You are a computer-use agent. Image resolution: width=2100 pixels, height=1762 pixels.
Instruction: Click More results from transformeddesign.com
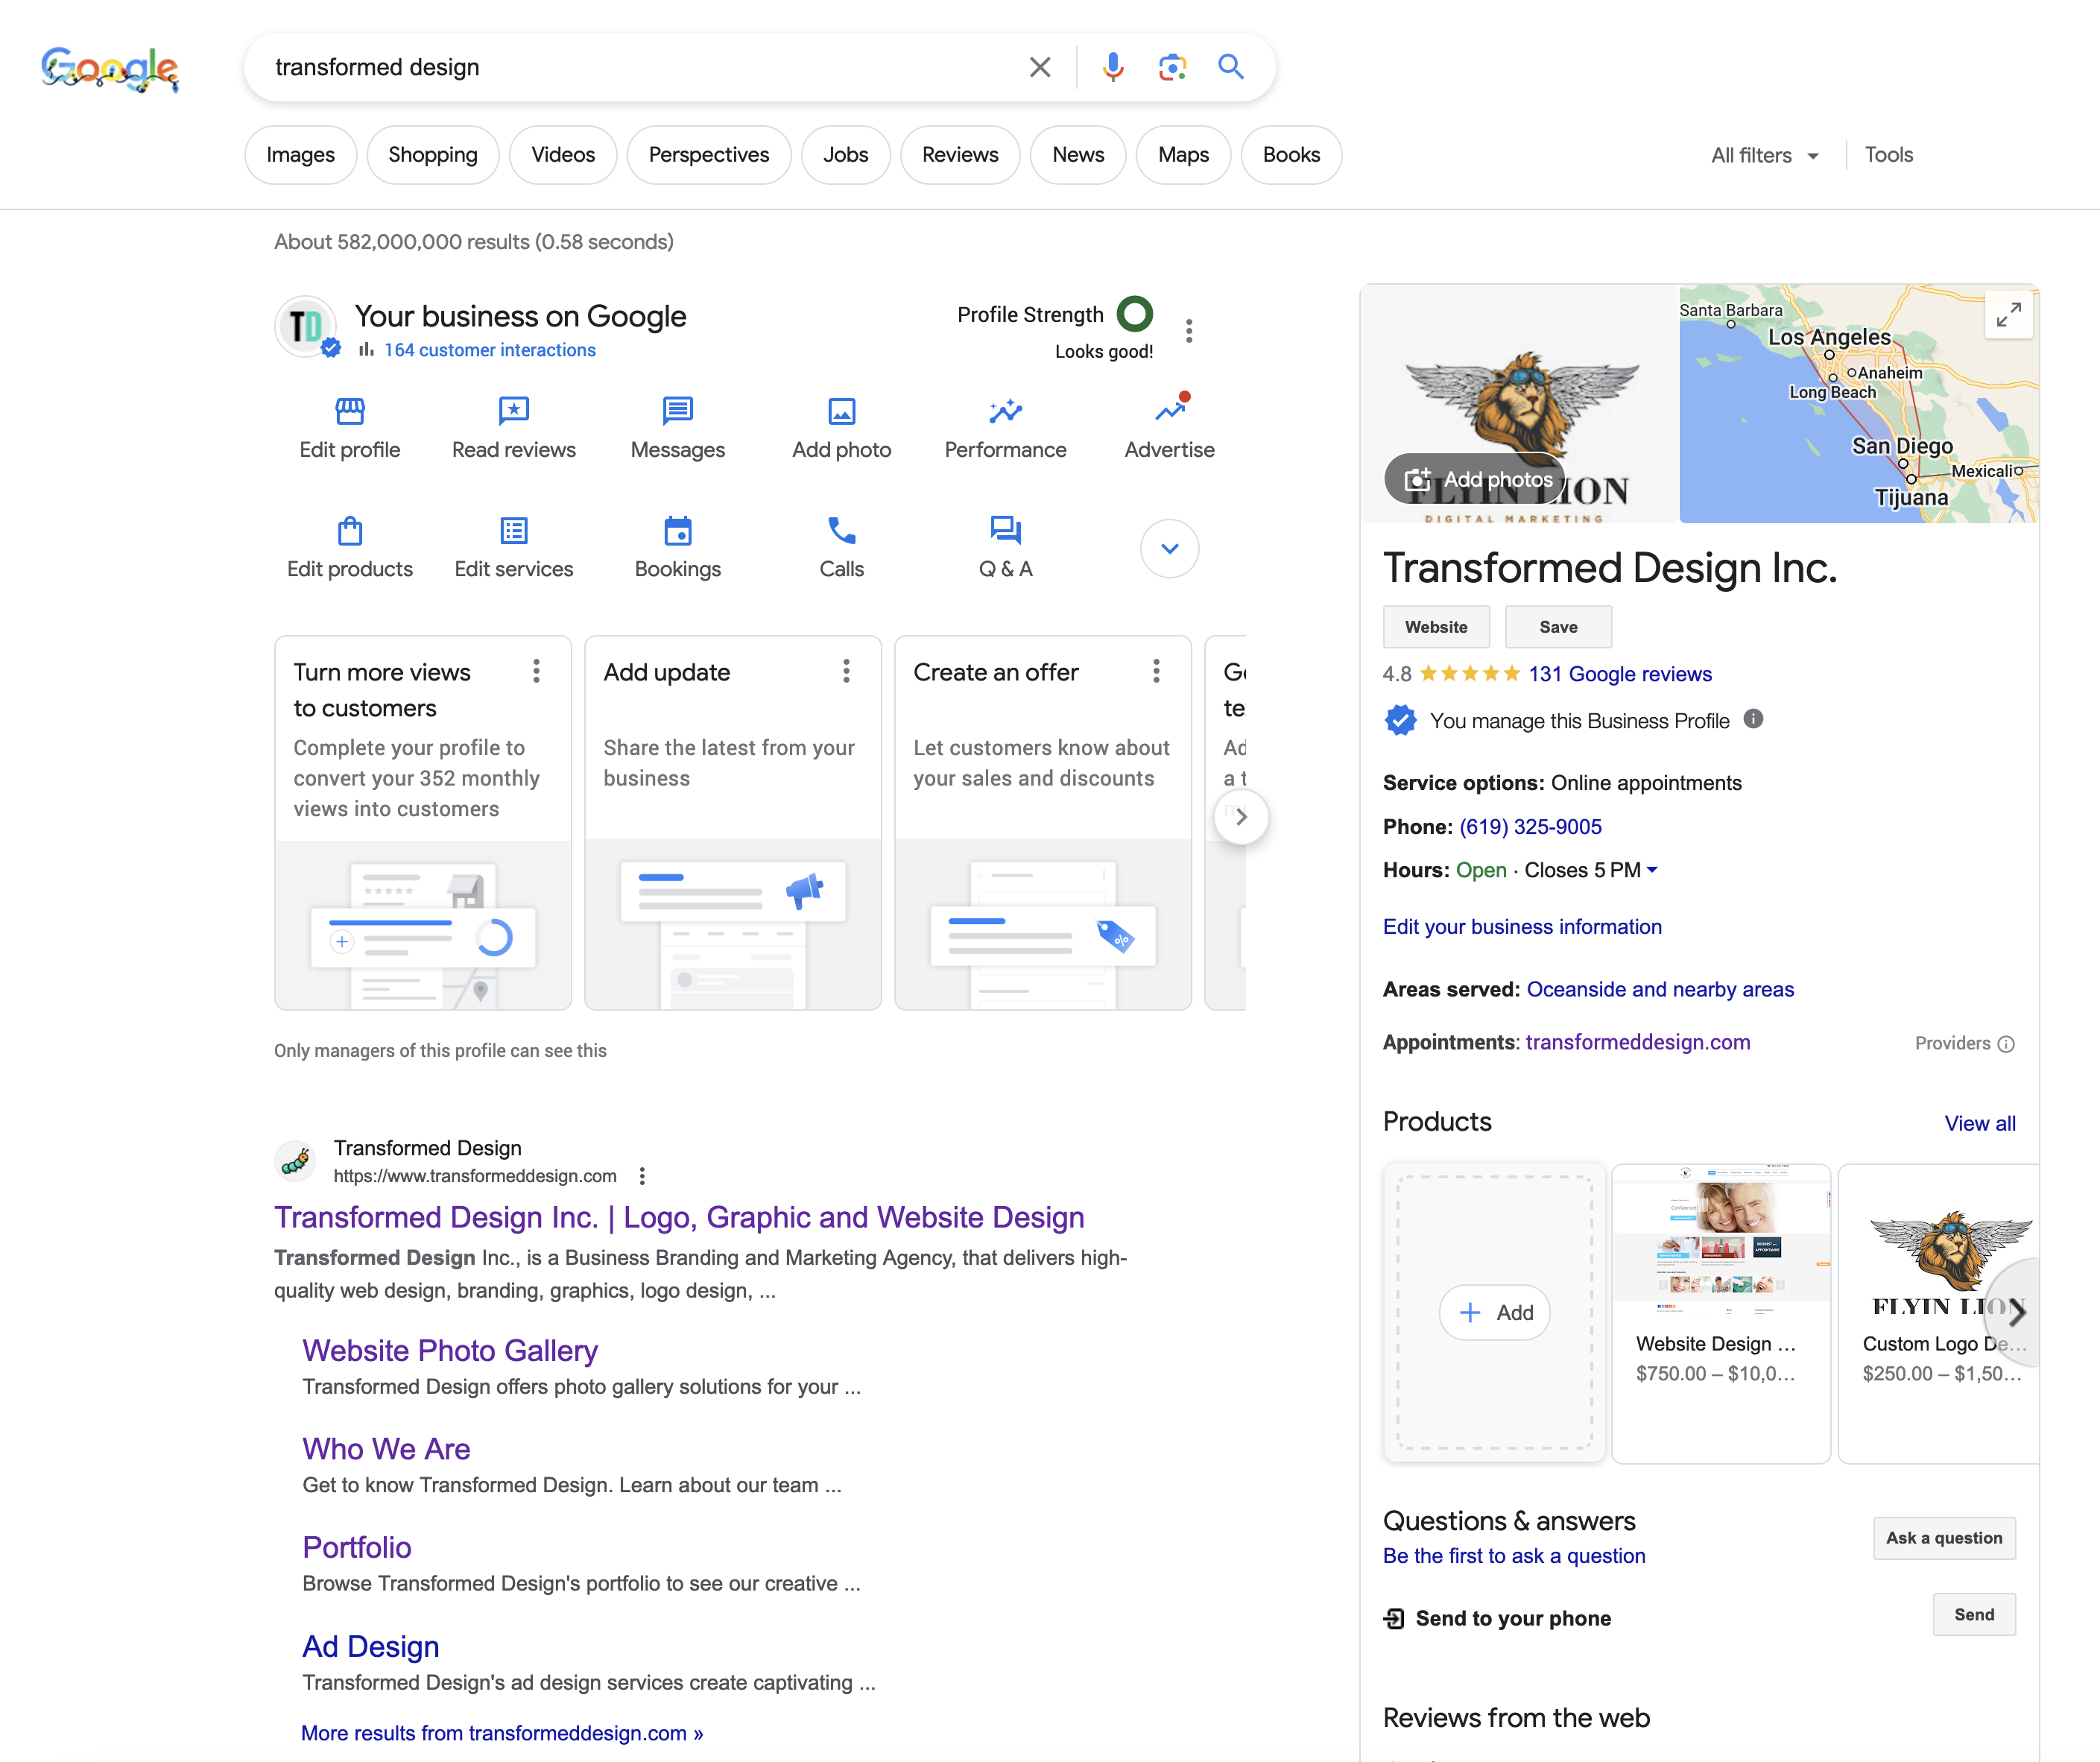502,1733
